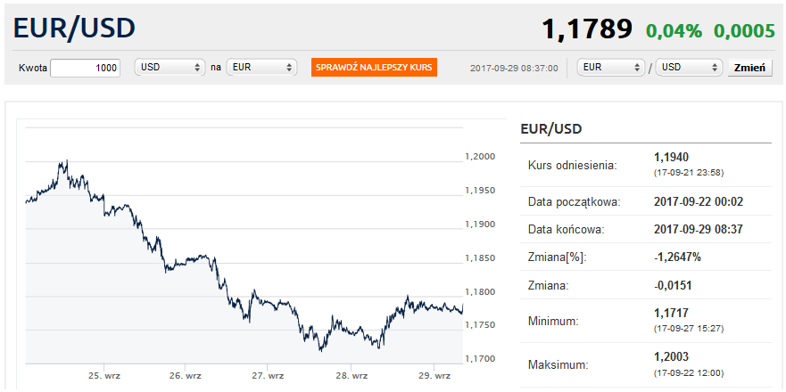Click the 0,04% percent change value
786x392 pixels.
pyautogui.click(x=674, y=31)
